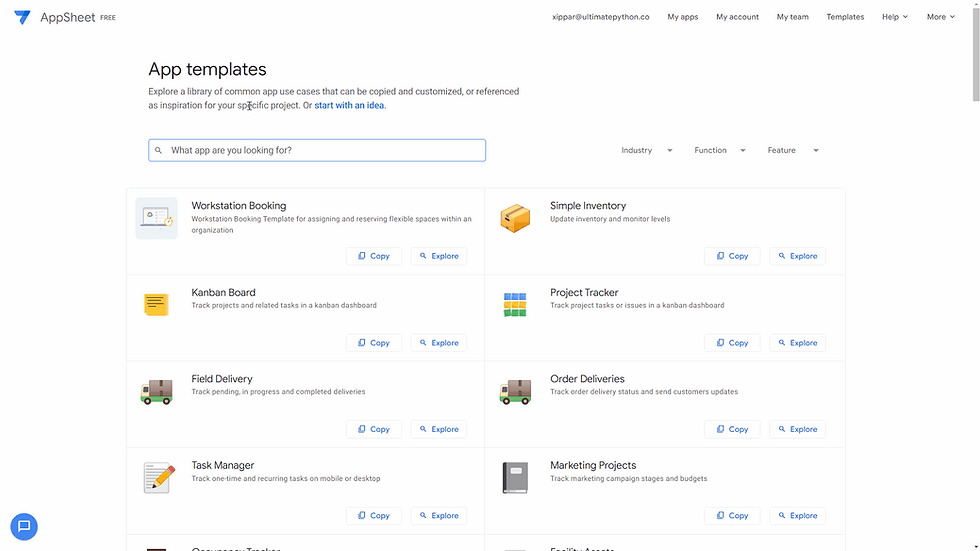The image size is (980, 551).
Task: Click the Field Delivery truck icon
Action: [x=156, y=392]
